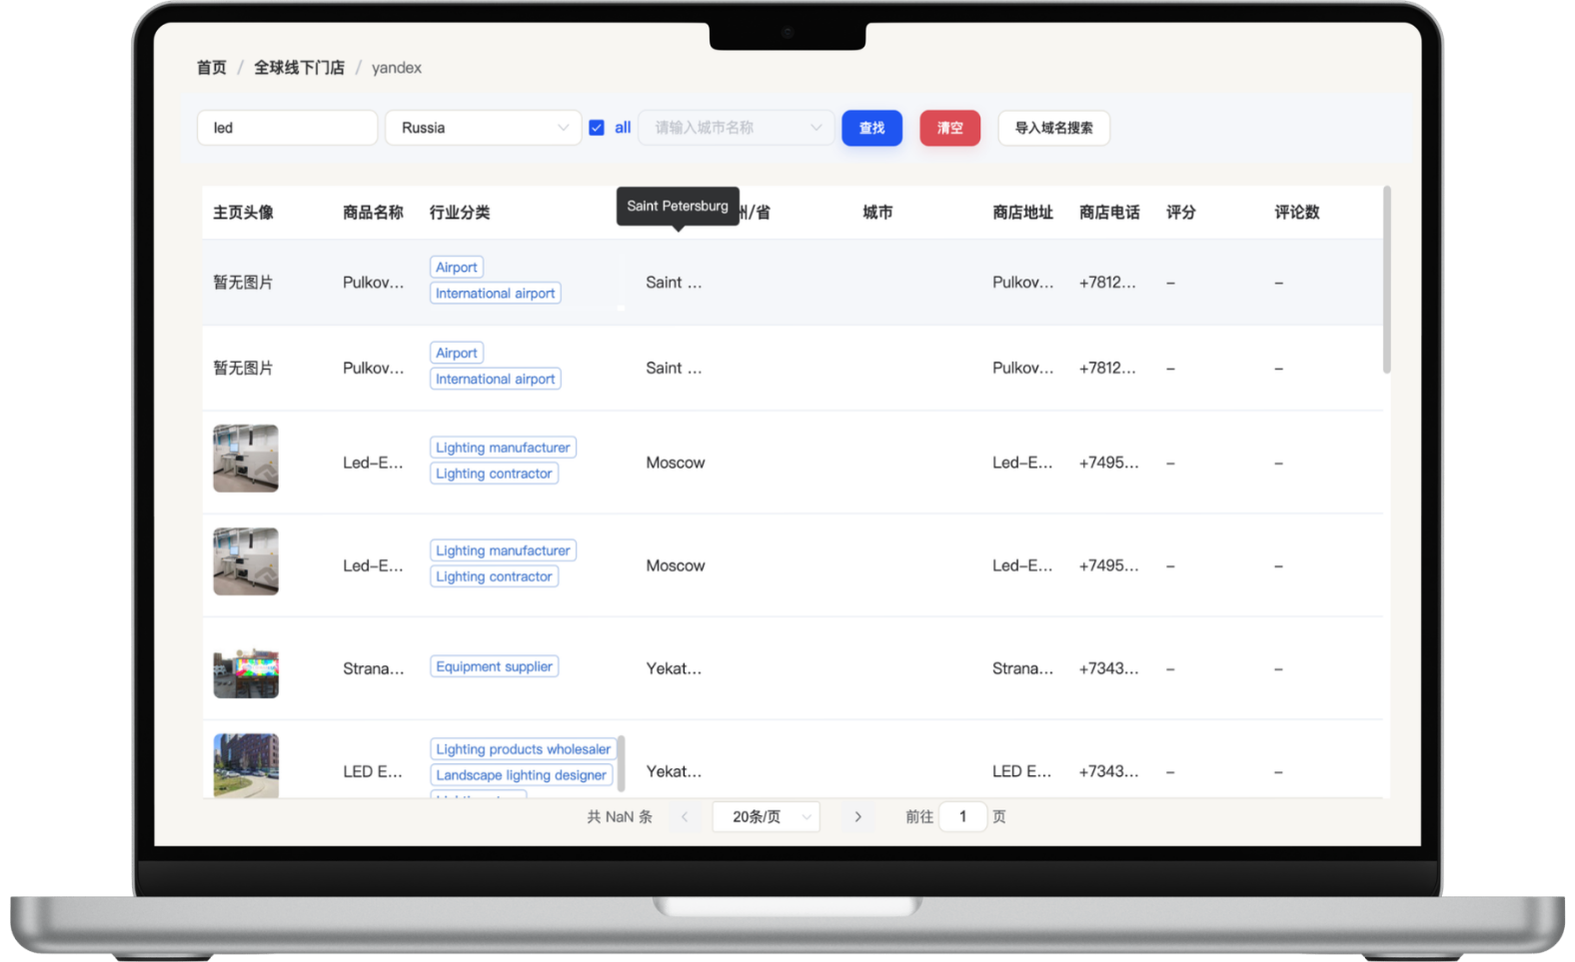Select the 商品名称 column header
This screenshot has width=1575, height=962.
373,212
